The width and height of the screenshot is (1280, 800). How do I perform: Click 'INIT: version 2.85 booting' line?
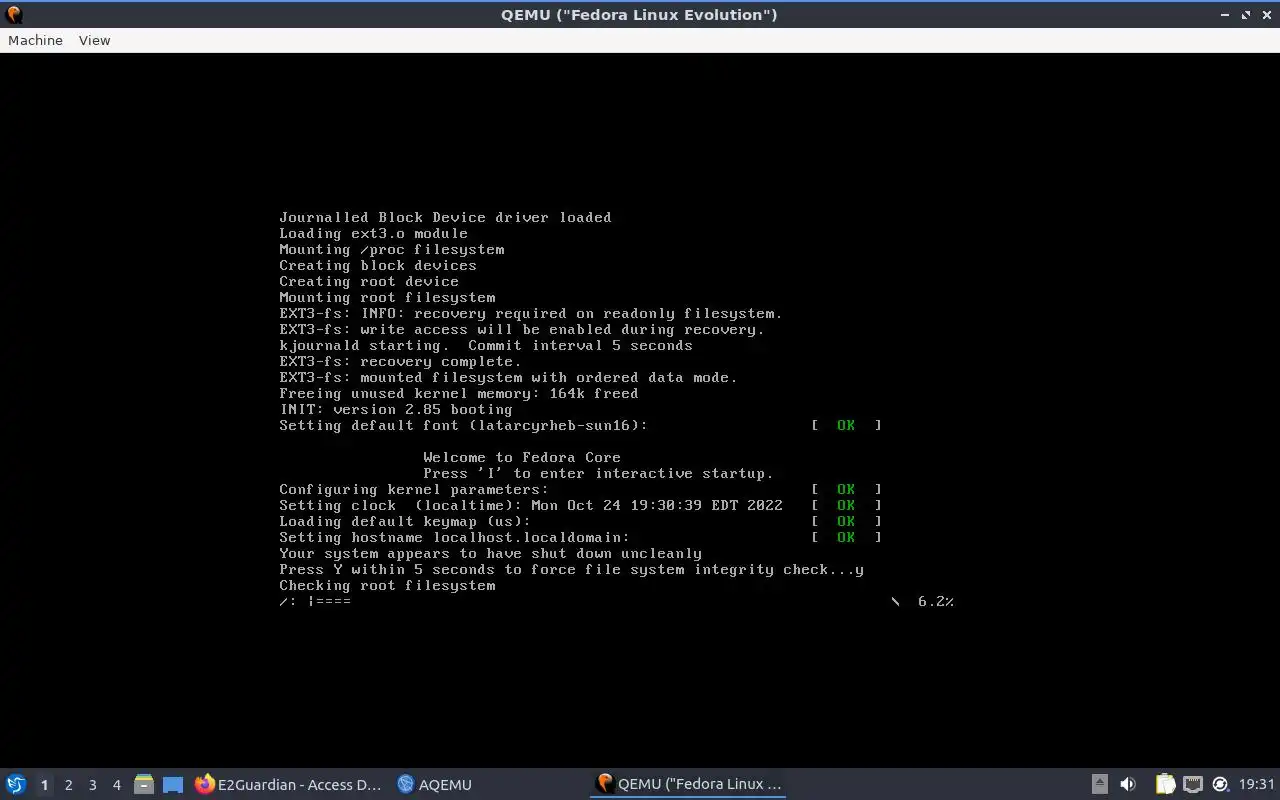tap(396, 409)
